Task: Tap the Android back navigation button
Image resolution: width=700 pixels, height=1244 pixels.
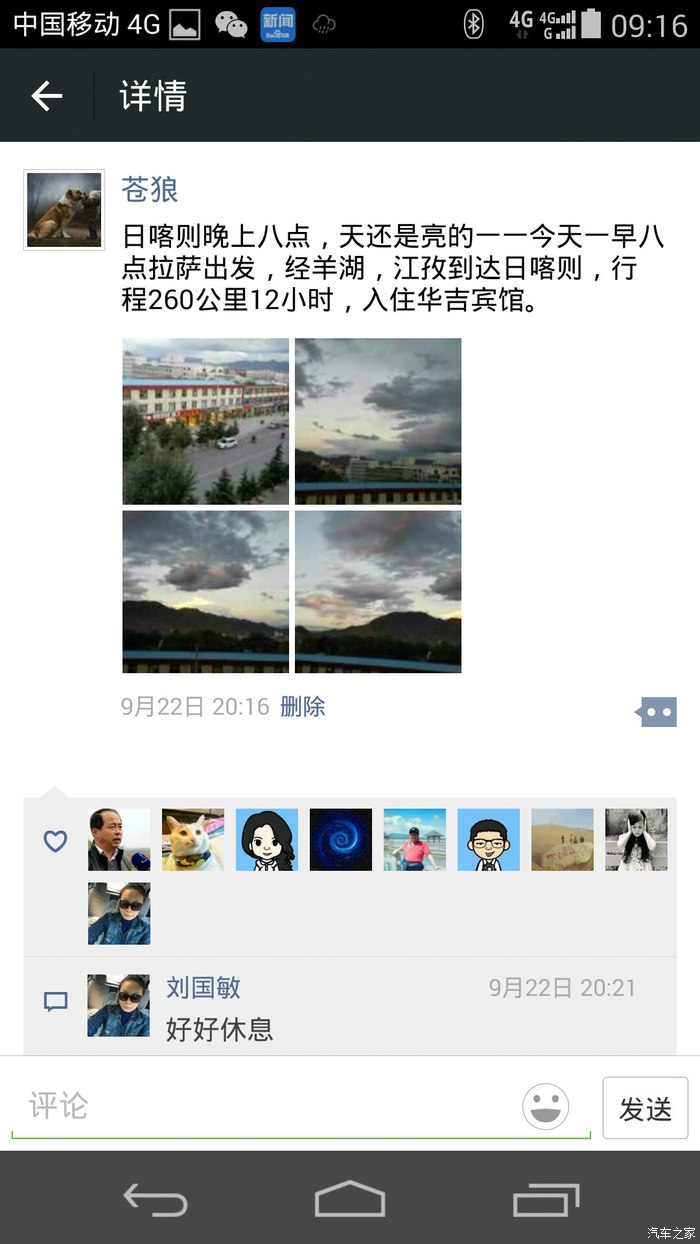Action: [155, 1198]
